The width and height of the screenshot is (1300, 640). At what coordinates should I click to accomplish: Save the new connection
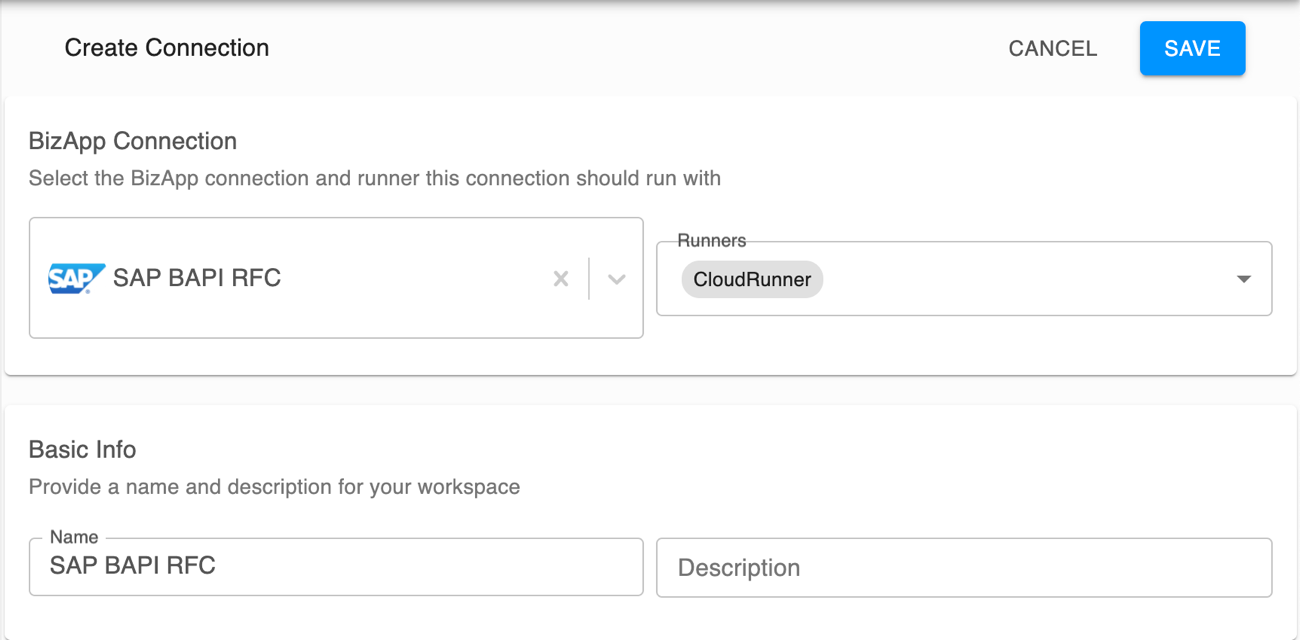pos(1192,48)
